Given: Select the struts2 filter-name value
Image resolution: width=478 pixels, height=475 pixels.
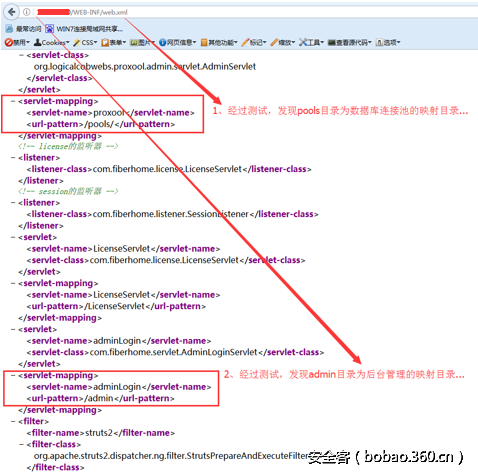Looking at the screenshot, I should (x=99, y=433).
